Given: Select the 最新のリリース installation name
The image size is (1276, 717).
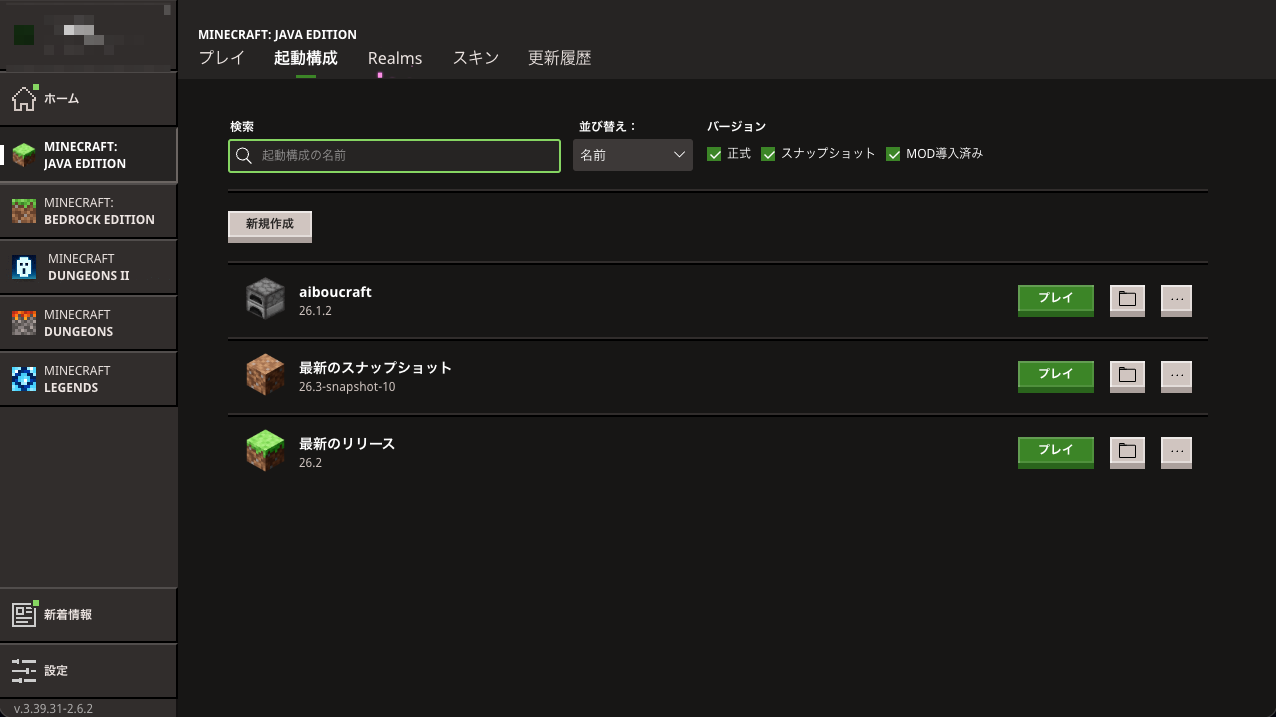Looking at the screenshot, I should click(347, 444).
